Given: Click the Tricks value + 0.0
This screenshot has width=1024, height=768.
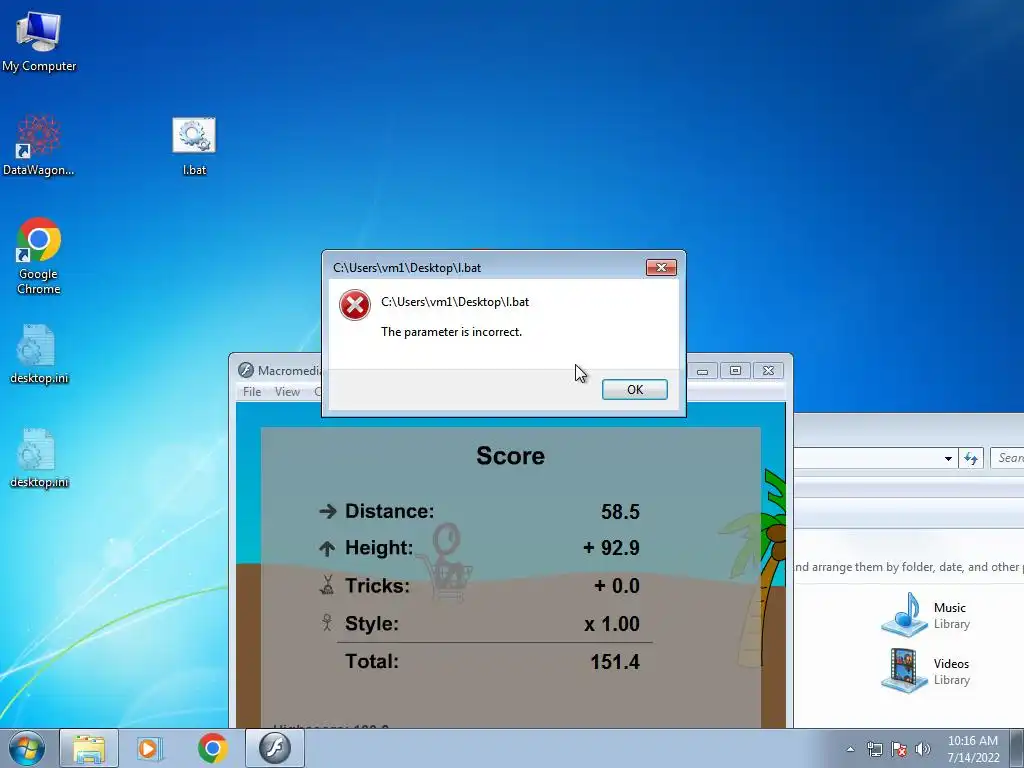Looking at the screenshot, I should (616, 585).
